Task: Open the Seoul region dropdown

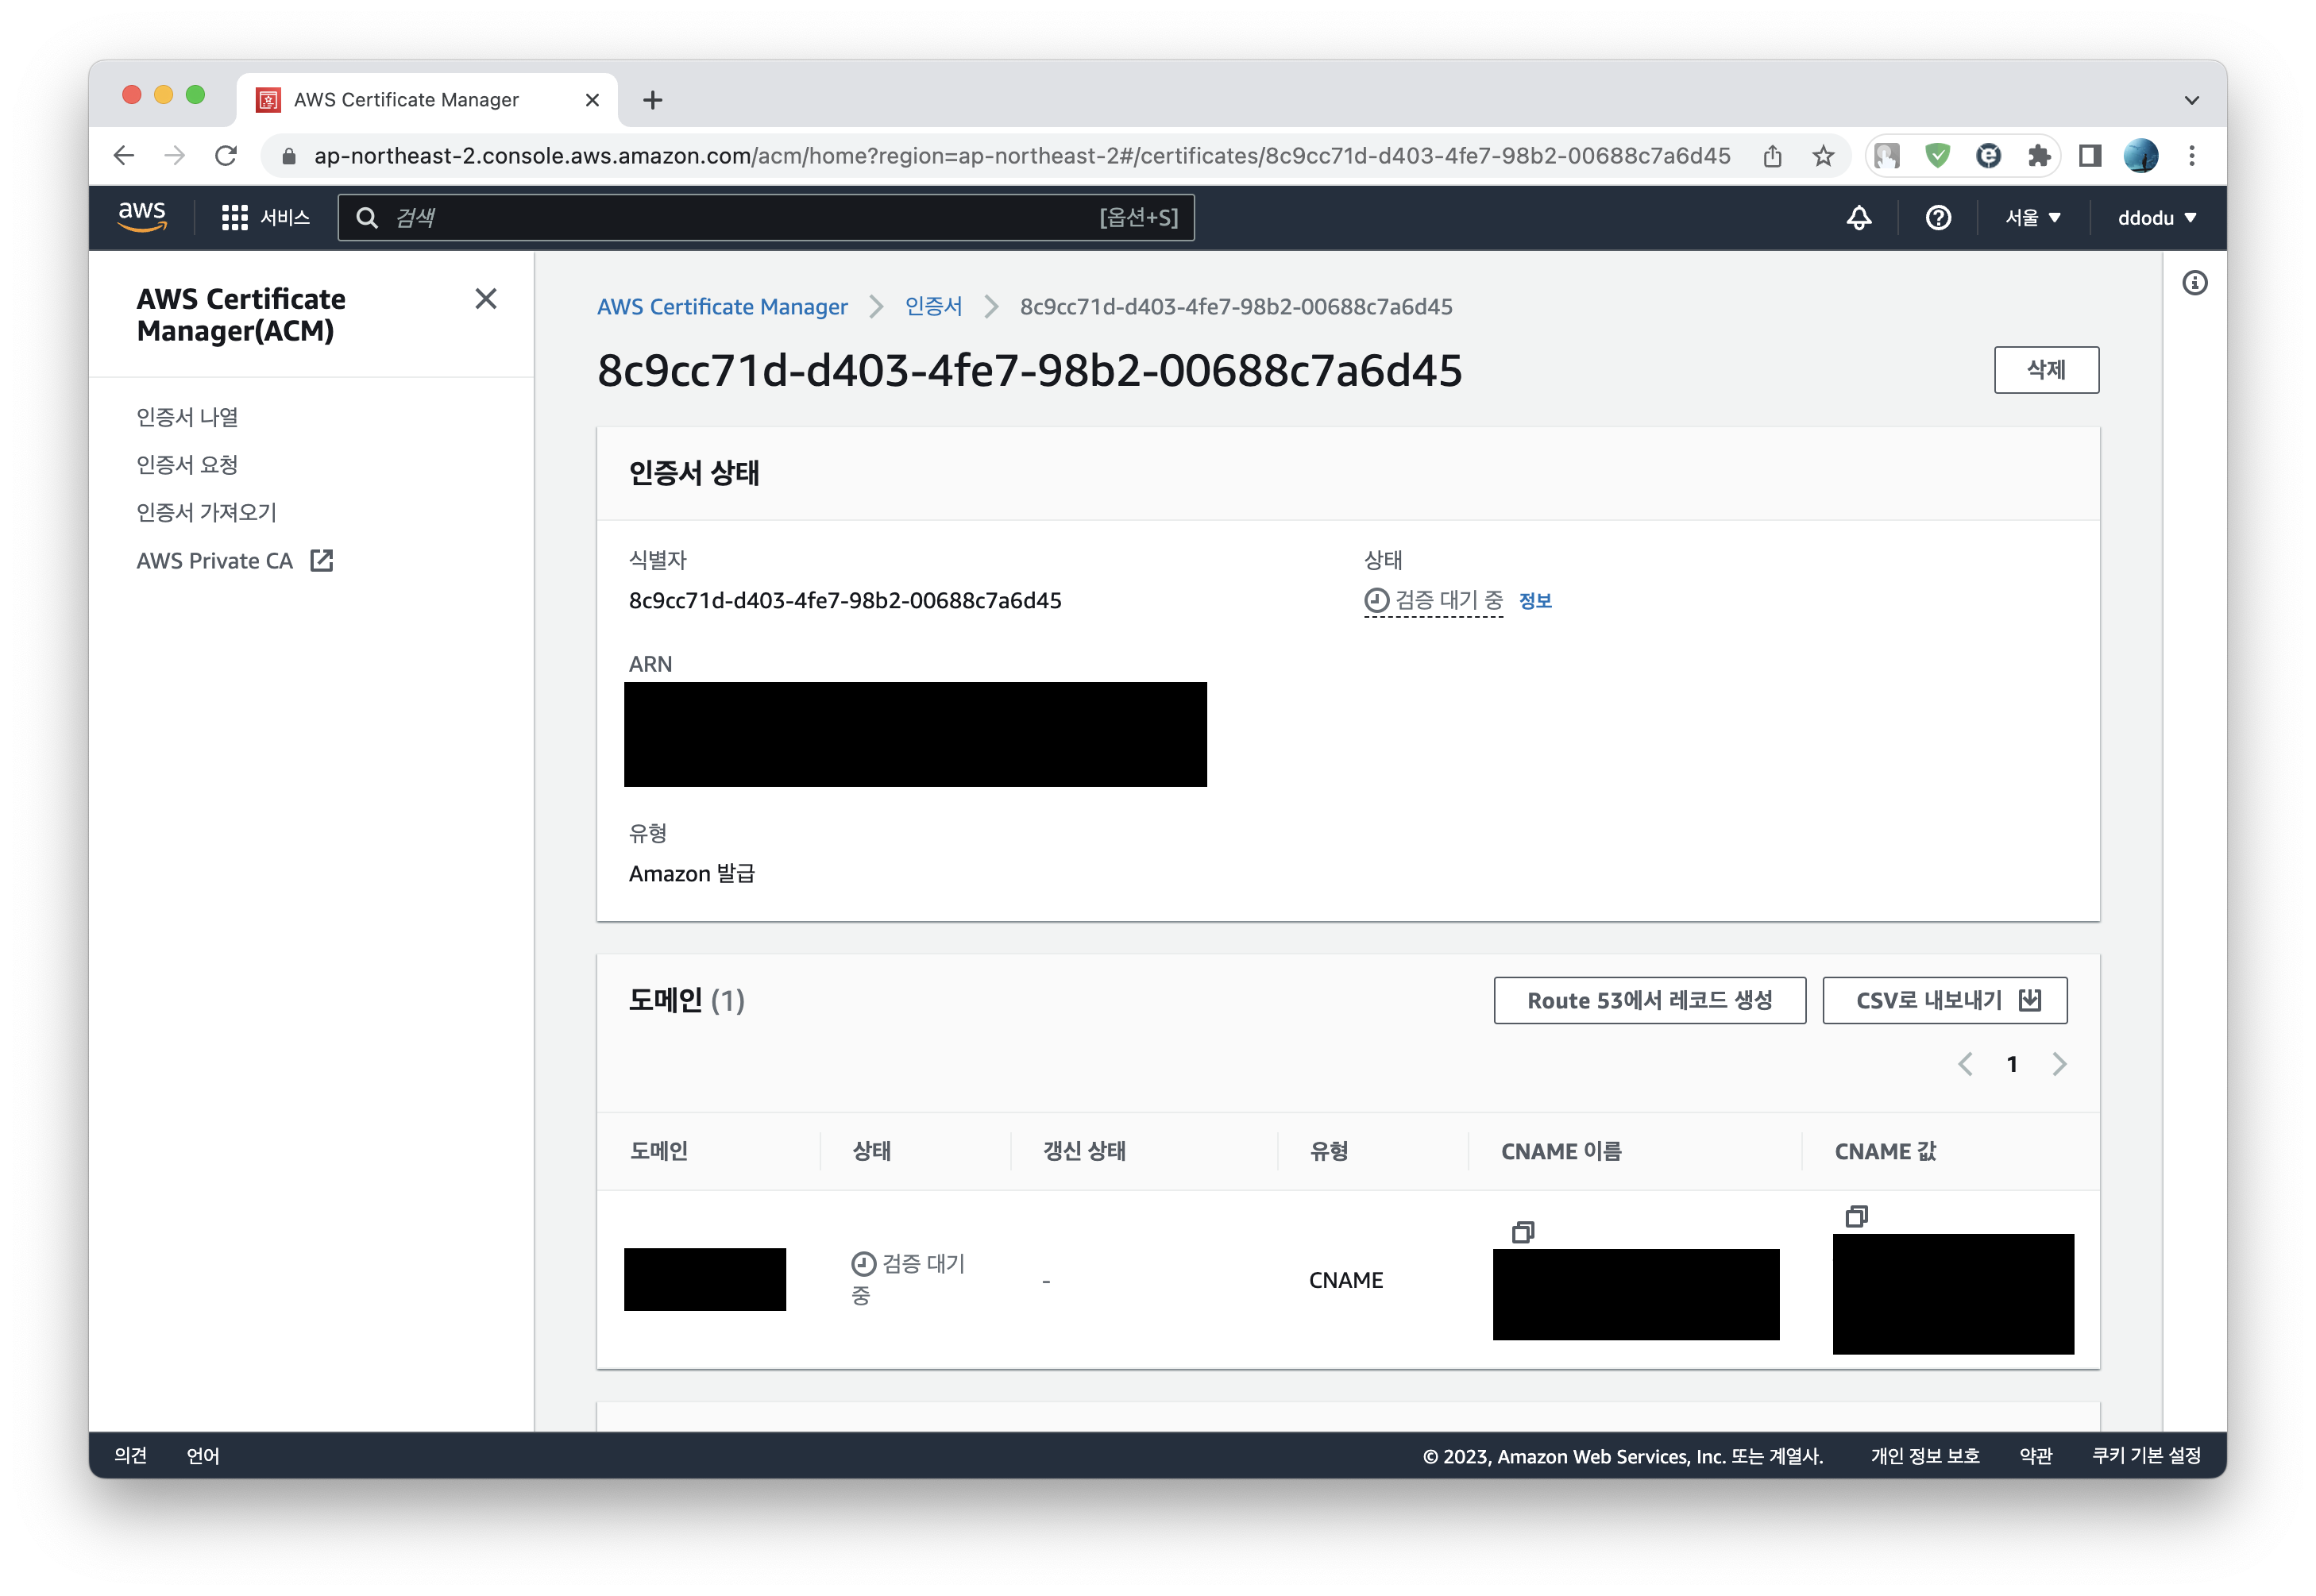Action: tap(2033, 217)
